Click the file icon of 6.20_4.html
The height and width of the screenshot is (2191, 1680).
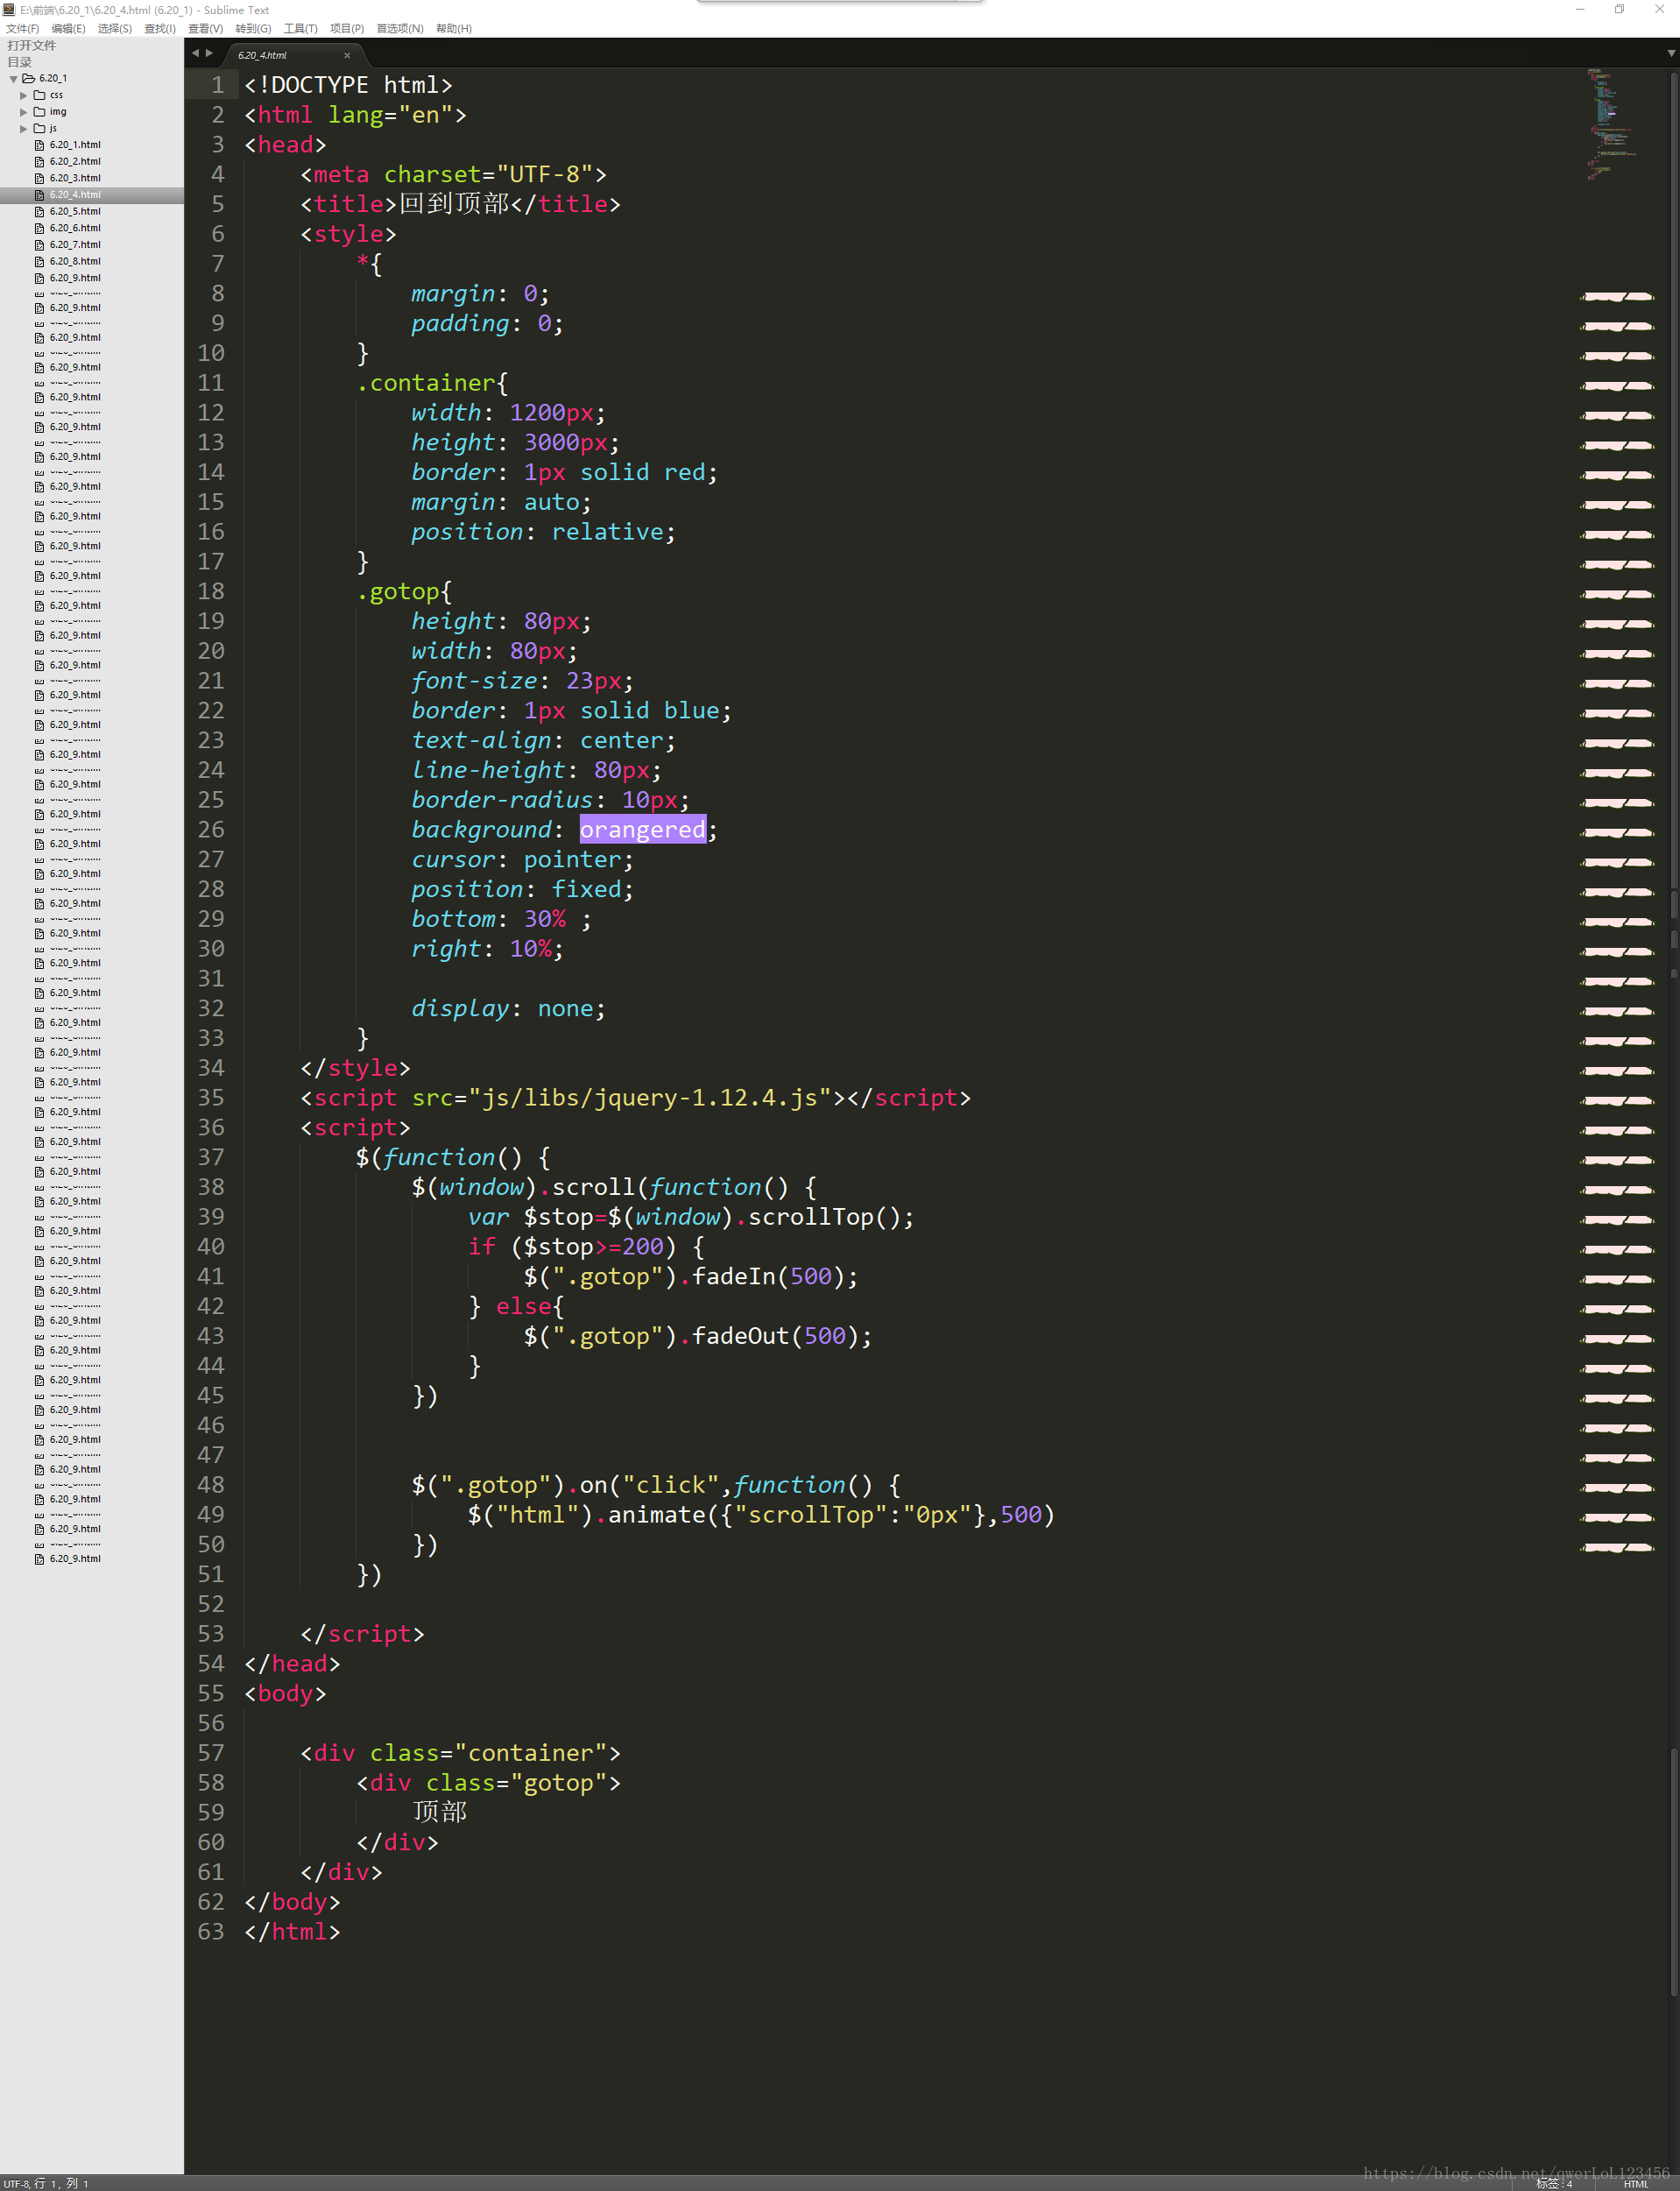(x=40, y=195)
